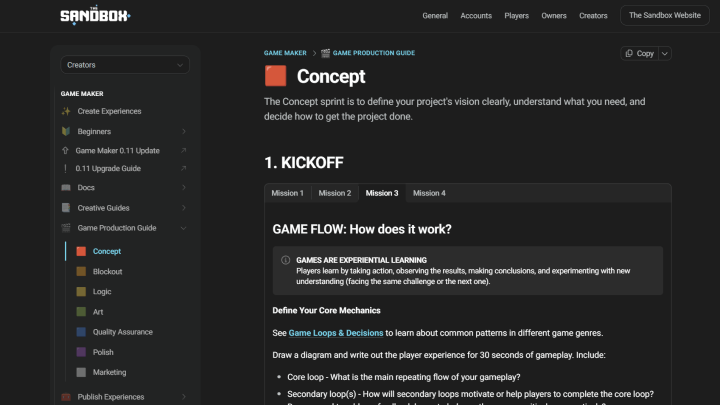The image size is (720, 405).
Task: Click the 'GAME FLOW: How does it work?' heading
Action: coord(362,229)
